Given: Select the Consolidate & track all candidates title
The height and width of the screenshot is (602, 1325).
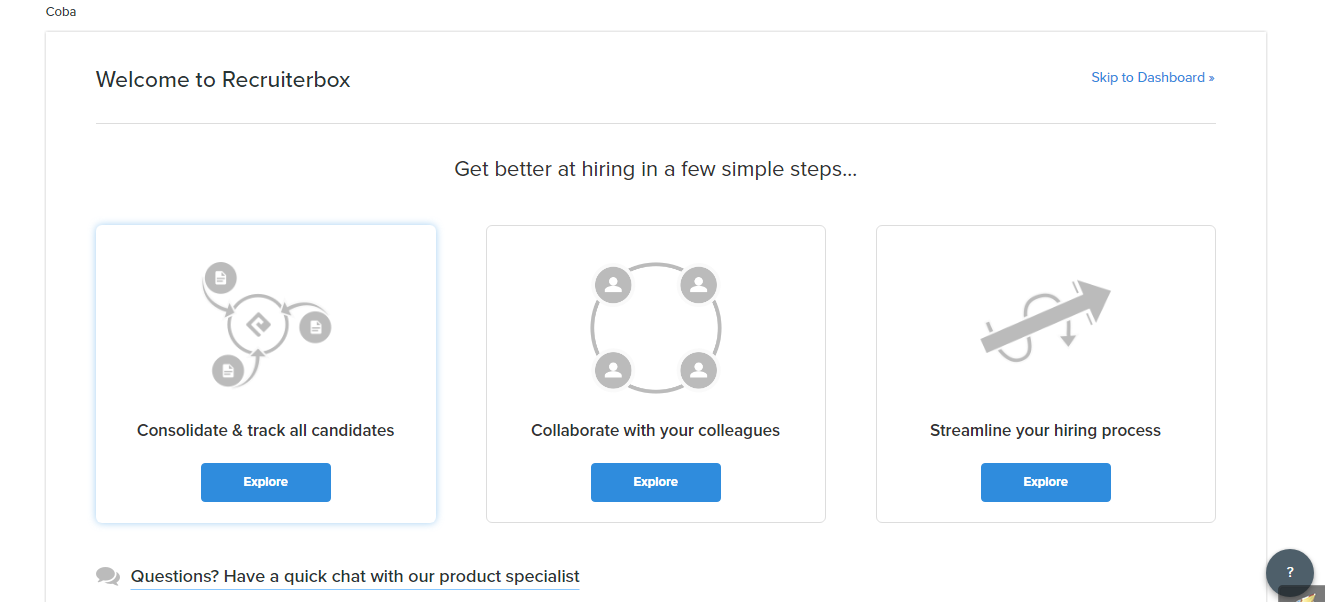Looking at the screenshot, I should coord(266,431).
